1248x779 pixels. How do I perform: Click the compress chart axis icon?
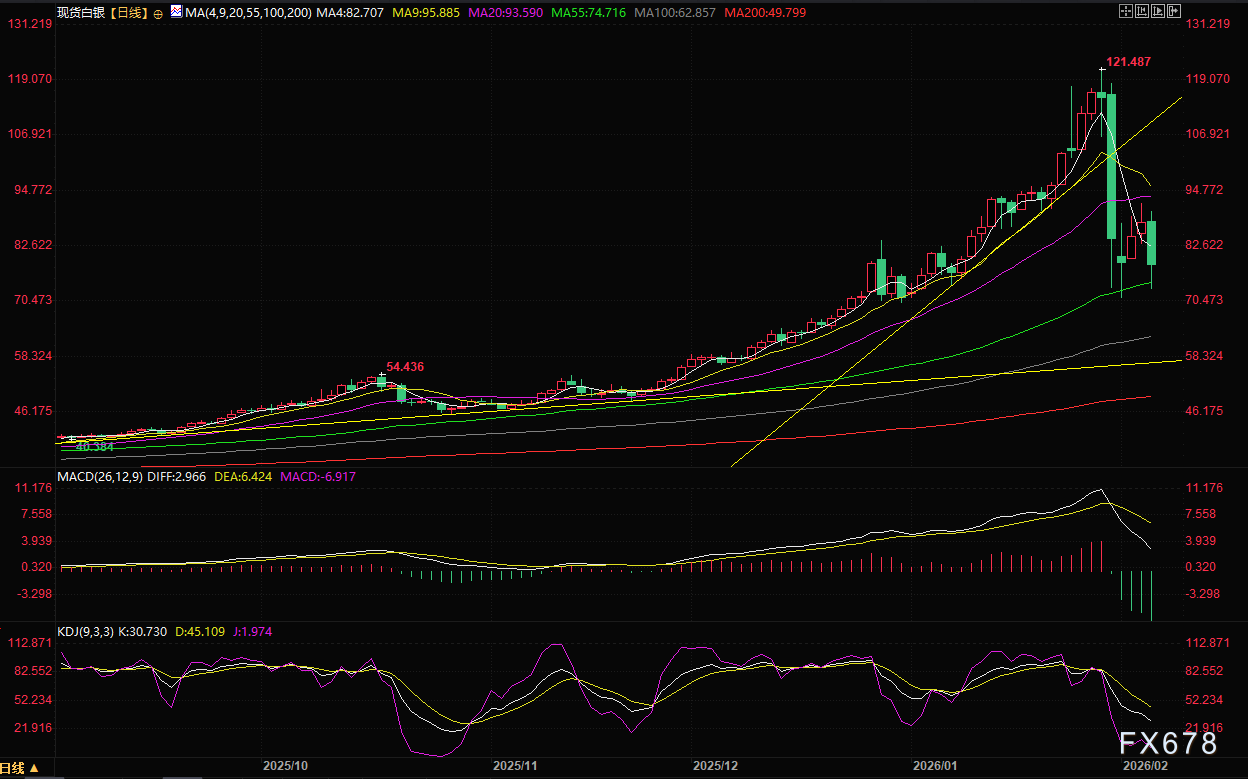click(1143, 11)
